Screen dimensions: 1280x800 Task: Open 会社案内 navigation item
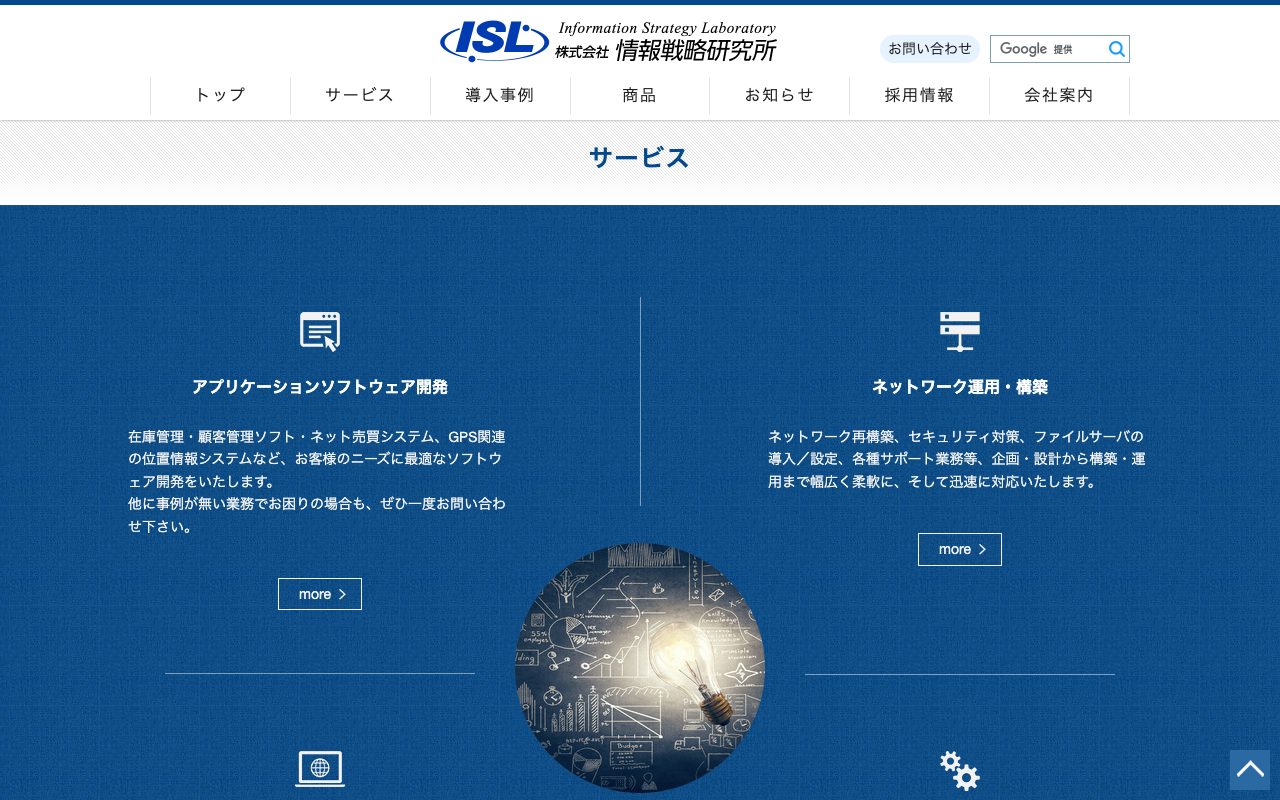[x=1059, y=96]
